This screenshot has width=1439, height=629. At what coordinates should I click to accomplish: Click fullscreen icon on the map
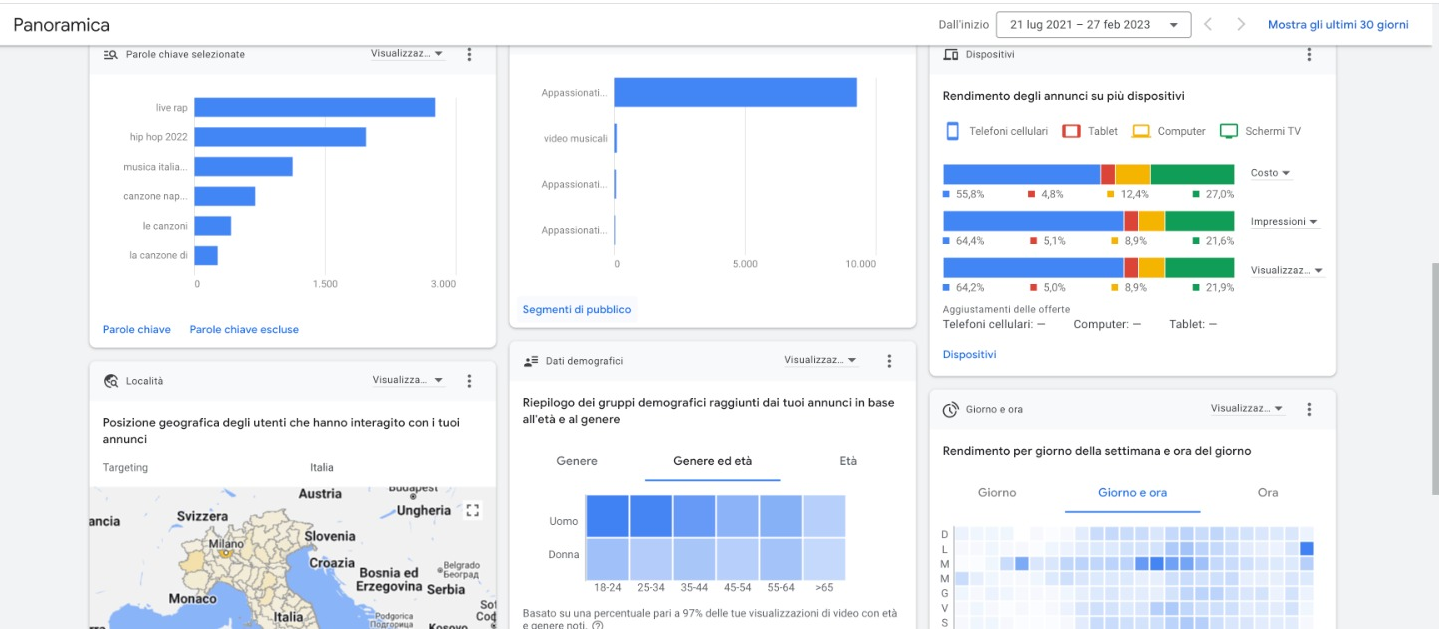473,511
